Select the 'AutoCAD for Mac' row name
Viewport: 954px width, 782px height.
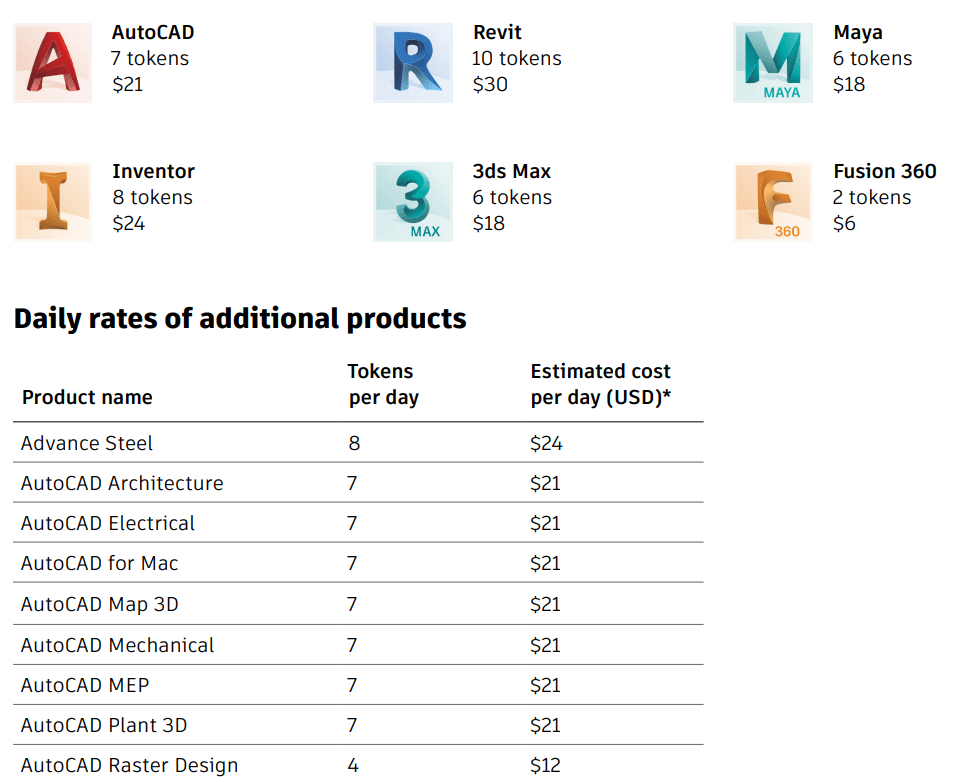(99, 564)
